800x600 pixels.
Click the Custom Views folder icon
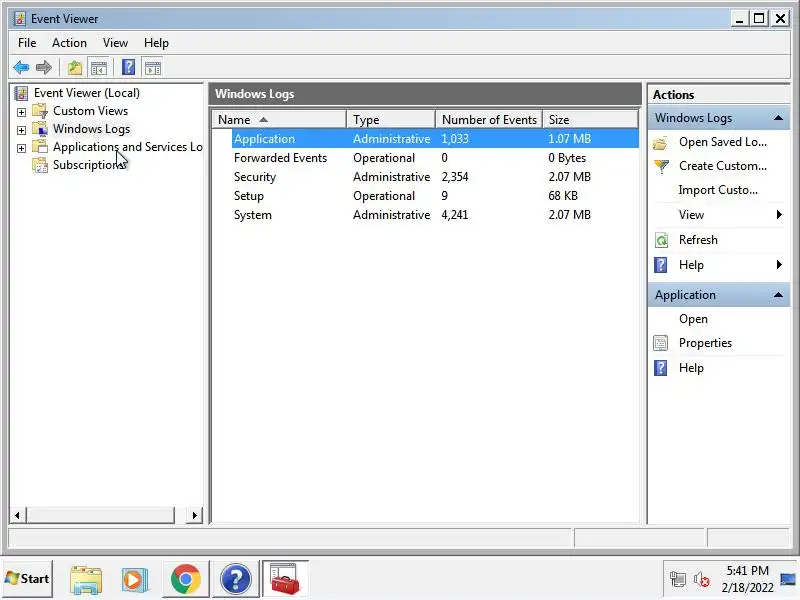pyautogui.click(x=40, y=111)
